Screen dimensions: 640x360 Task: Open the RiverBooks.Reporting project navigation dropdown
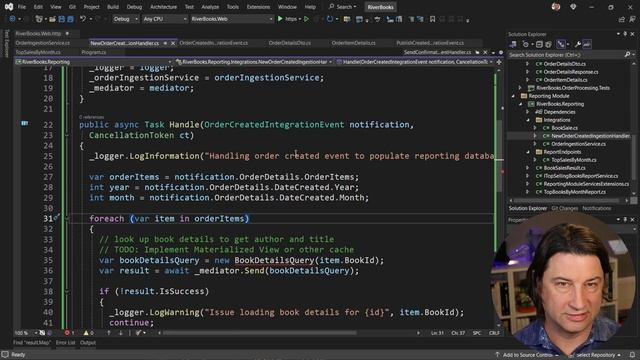[x=93, y=62]
